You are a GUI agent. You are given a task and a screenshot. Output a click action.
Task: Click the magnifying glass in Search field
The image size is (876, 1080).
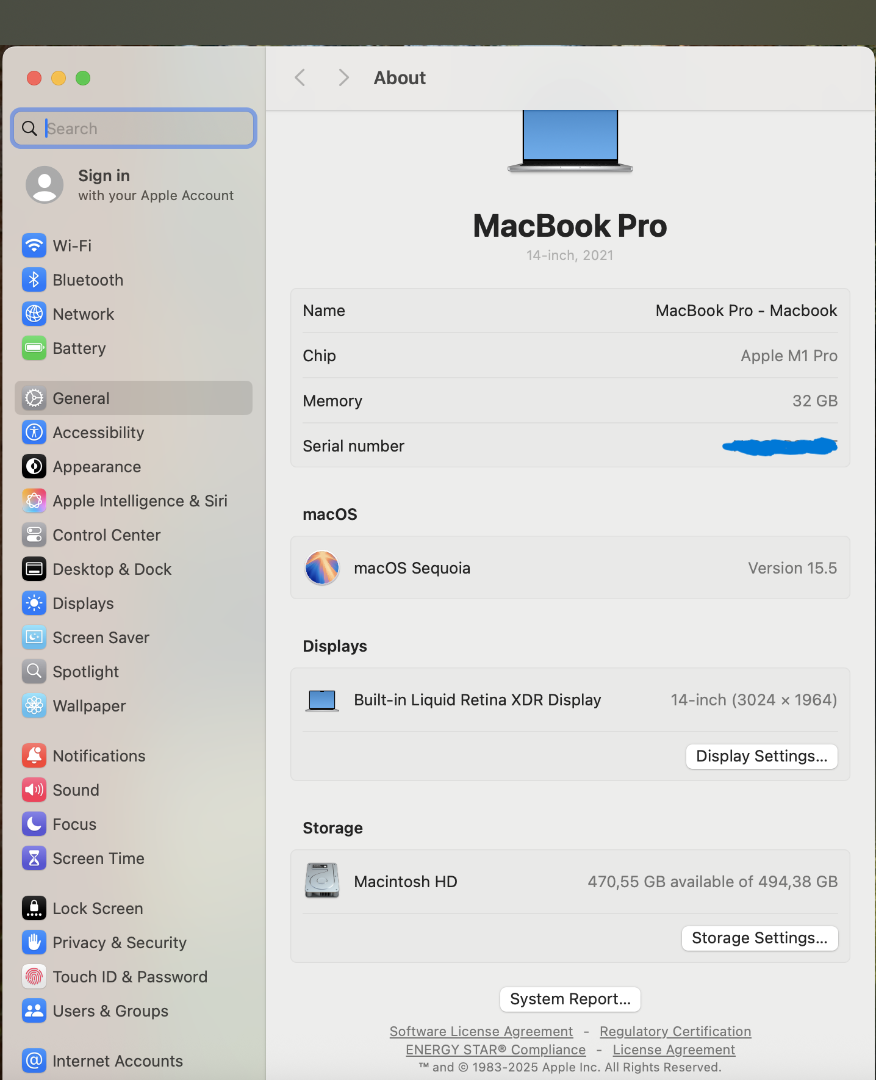tap(29, 128)
